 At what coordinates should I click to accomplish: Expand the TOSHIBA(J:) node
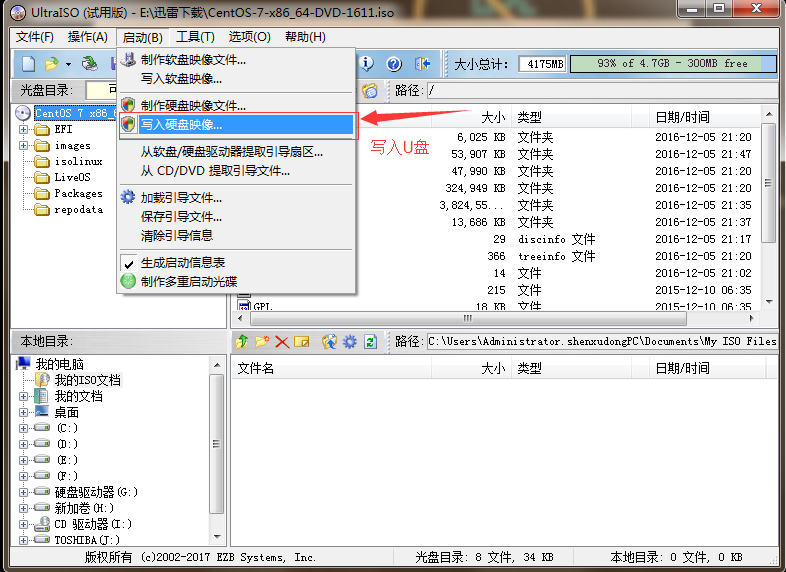coord(24,540)
